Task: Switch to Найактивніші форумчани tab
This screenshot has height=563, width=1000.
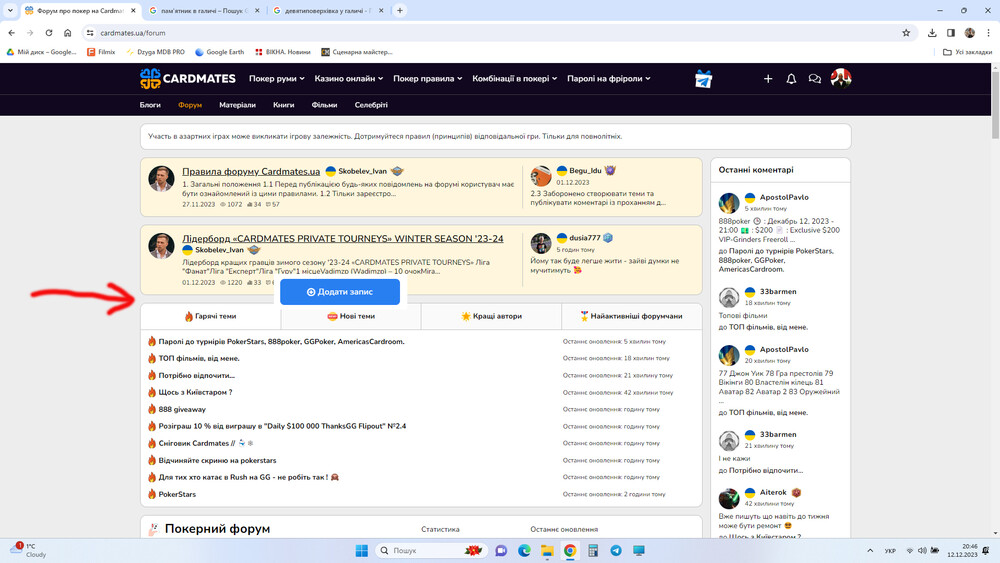Action: click(631, 316)
